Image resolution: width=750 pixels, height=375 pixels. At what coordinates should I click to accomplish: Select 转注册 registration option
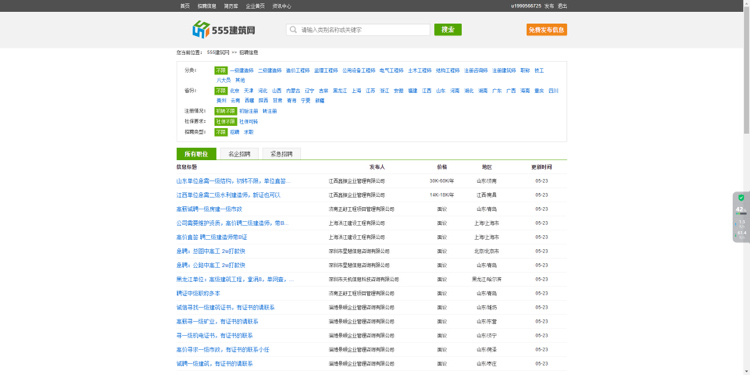[270, 111]
